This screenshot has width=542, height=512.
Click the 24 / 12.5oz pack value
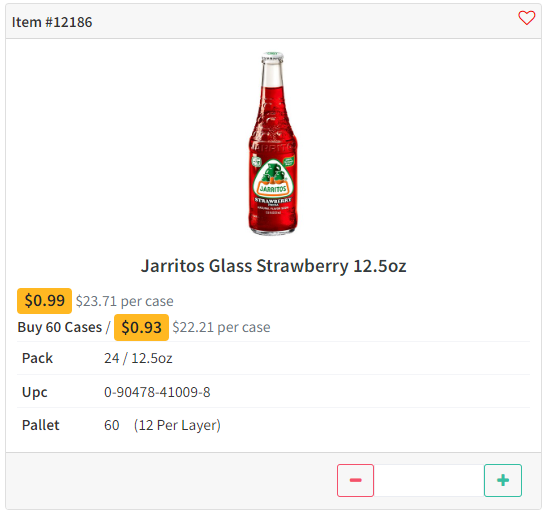(x=138, y=358)
